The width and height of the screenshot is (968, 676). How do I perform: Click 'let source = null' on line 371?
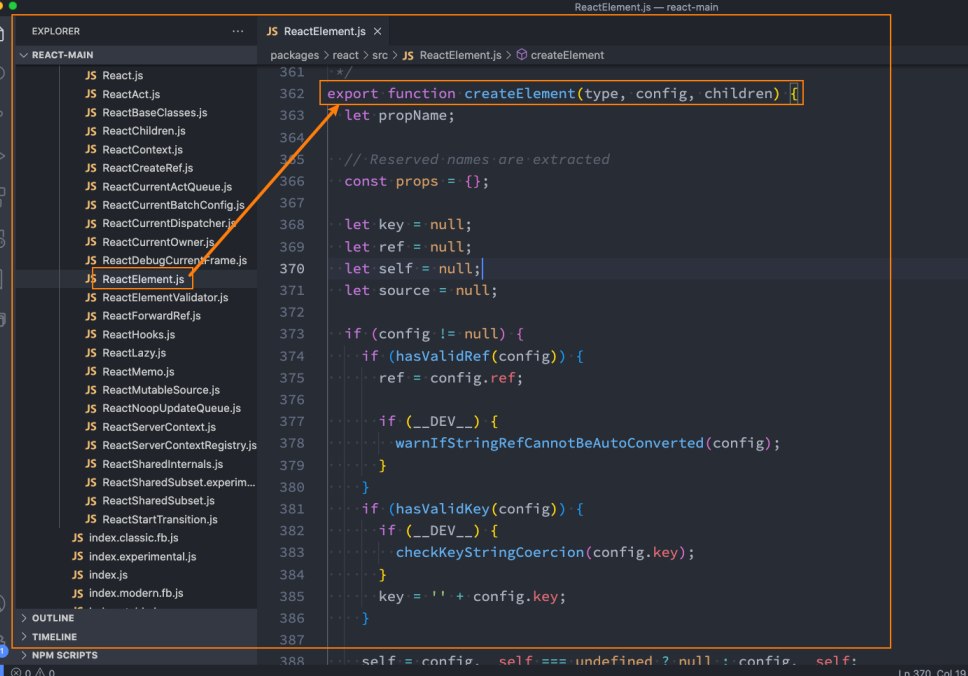[x=420, y=290]
